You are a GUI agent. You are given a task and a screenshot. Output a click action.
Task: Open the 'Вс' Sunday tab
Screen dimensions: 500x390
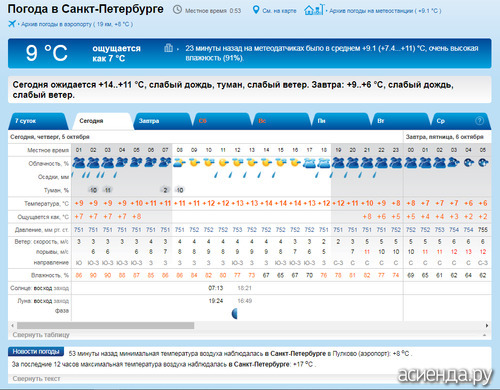click(x=282, y=121)
